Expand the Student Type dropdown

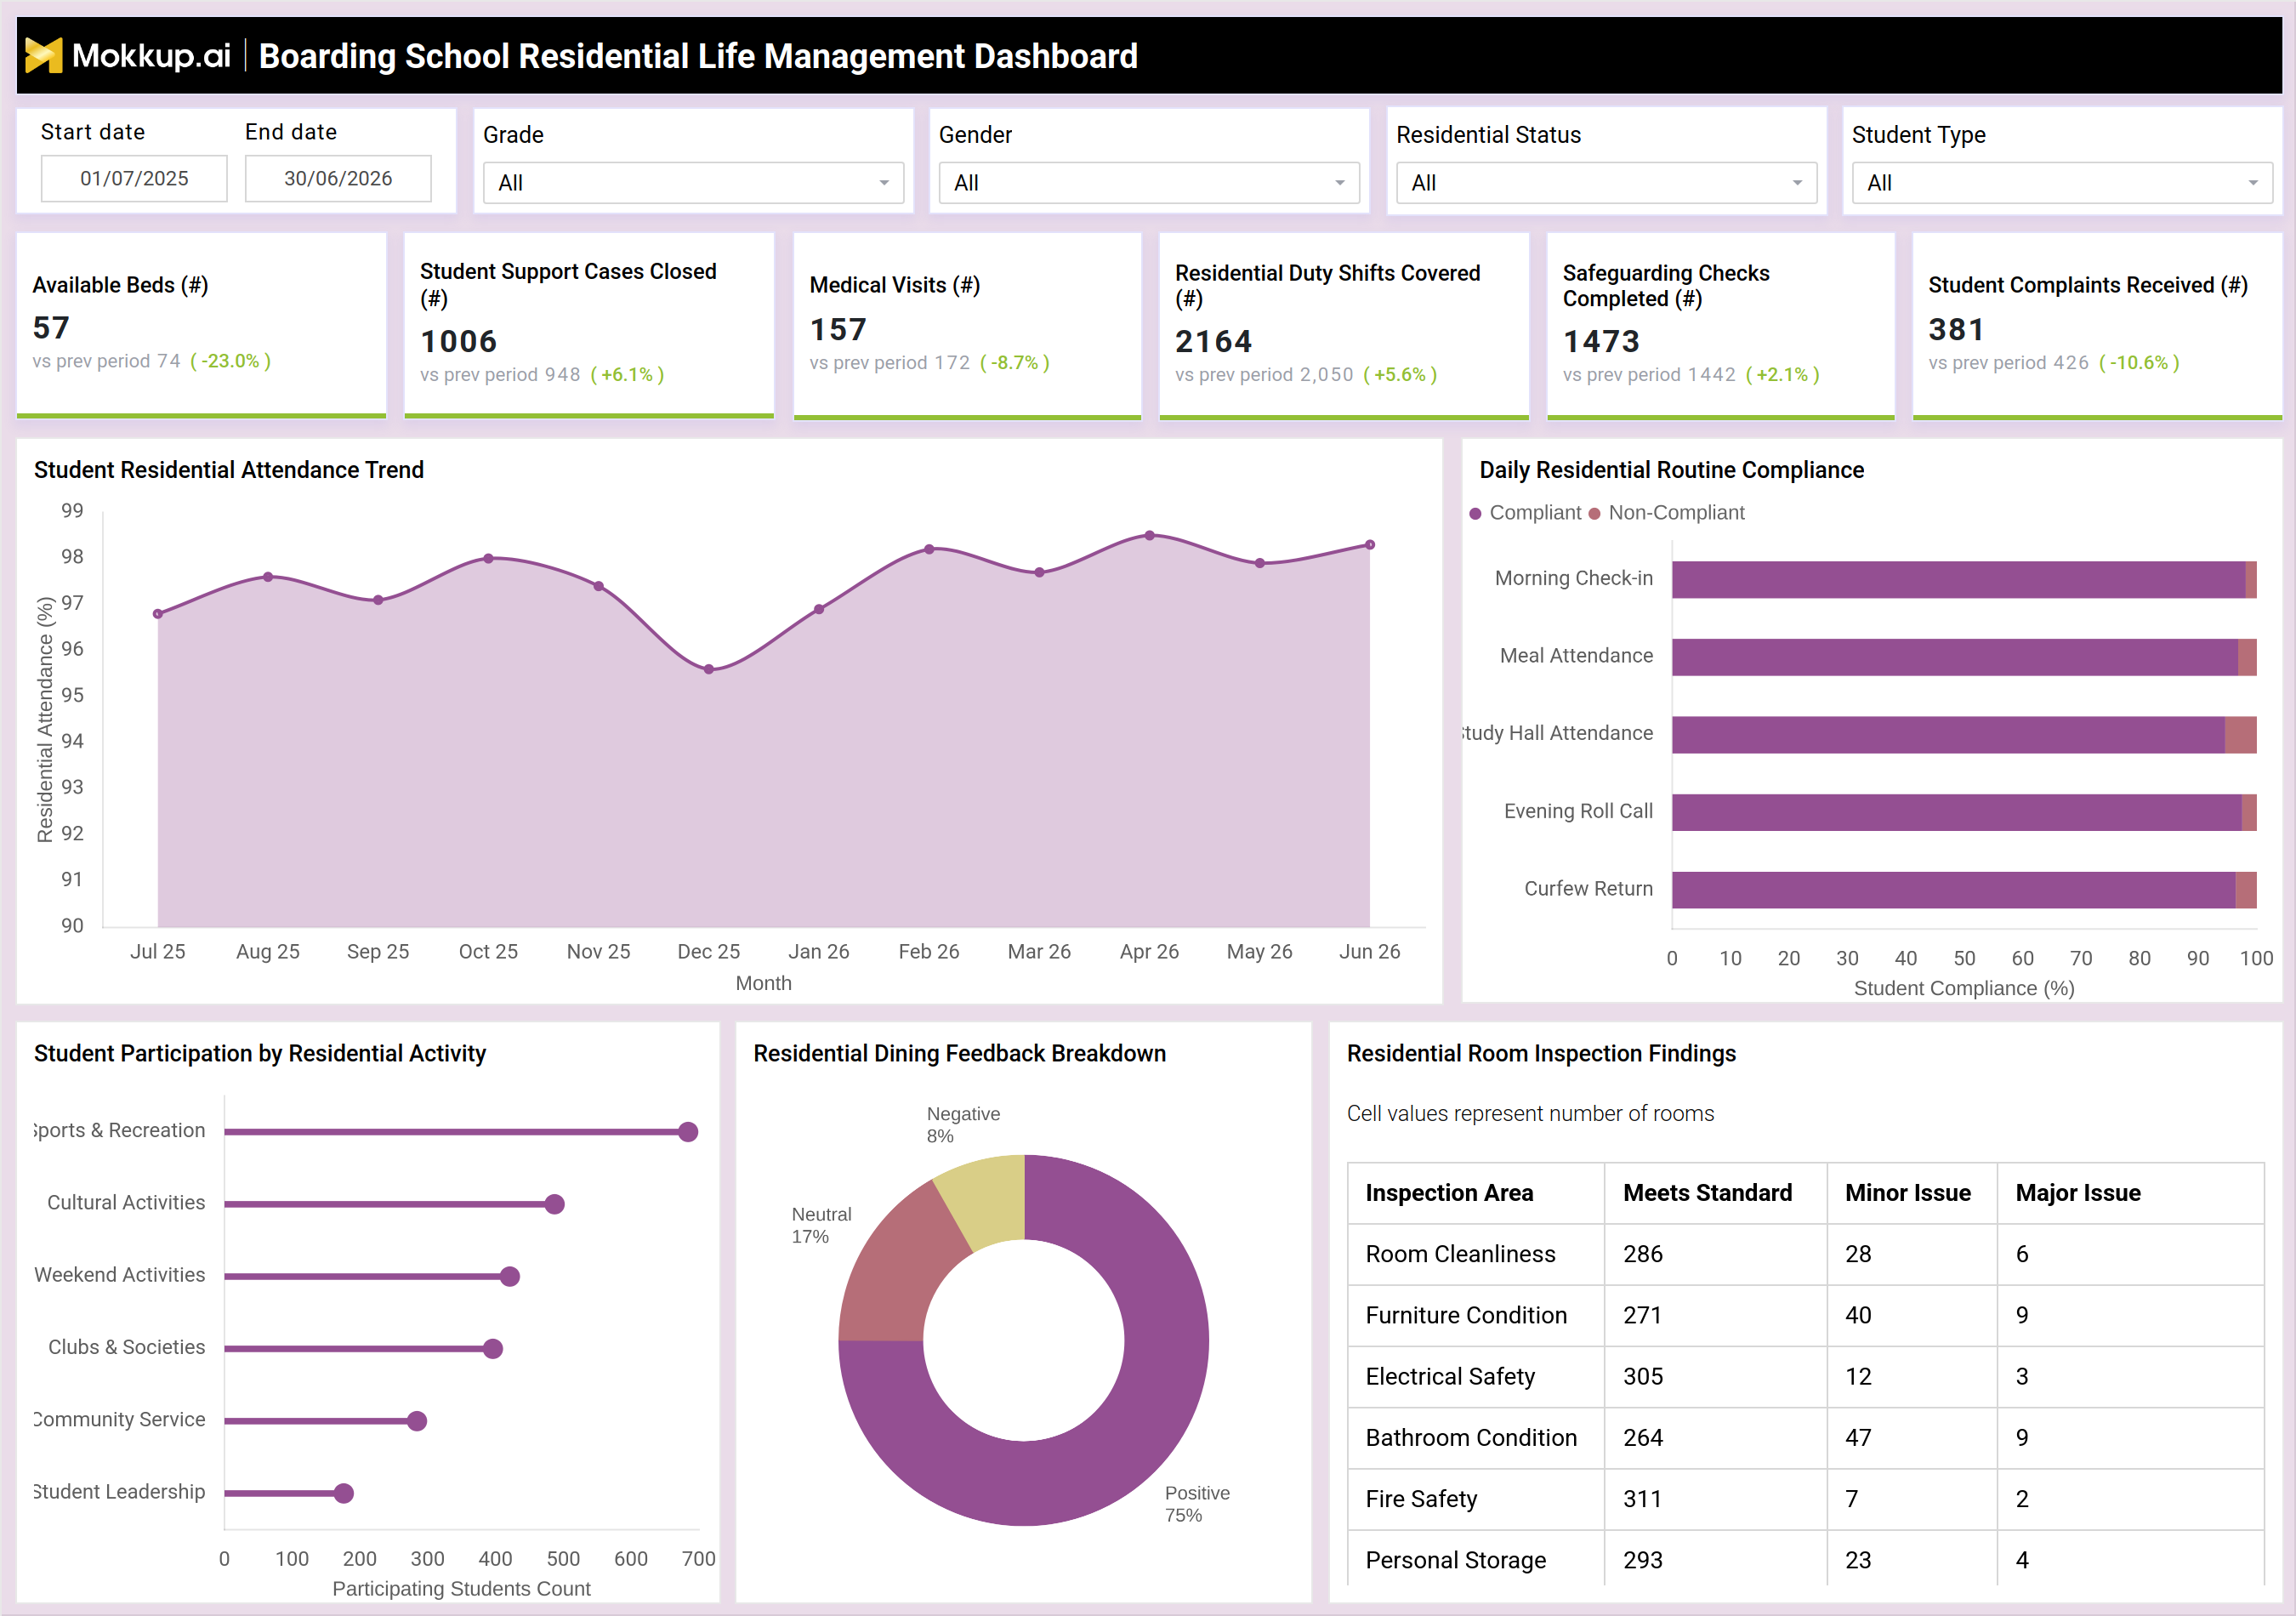click(x=2062, y=183)
